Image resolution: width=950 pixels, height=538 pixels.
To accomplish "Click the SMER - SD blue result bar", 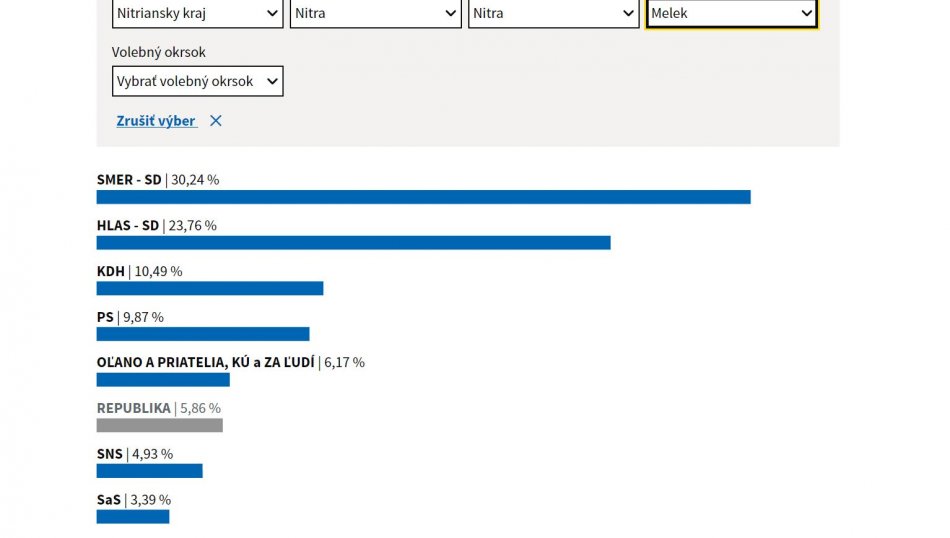I will (x=423, y=197).
